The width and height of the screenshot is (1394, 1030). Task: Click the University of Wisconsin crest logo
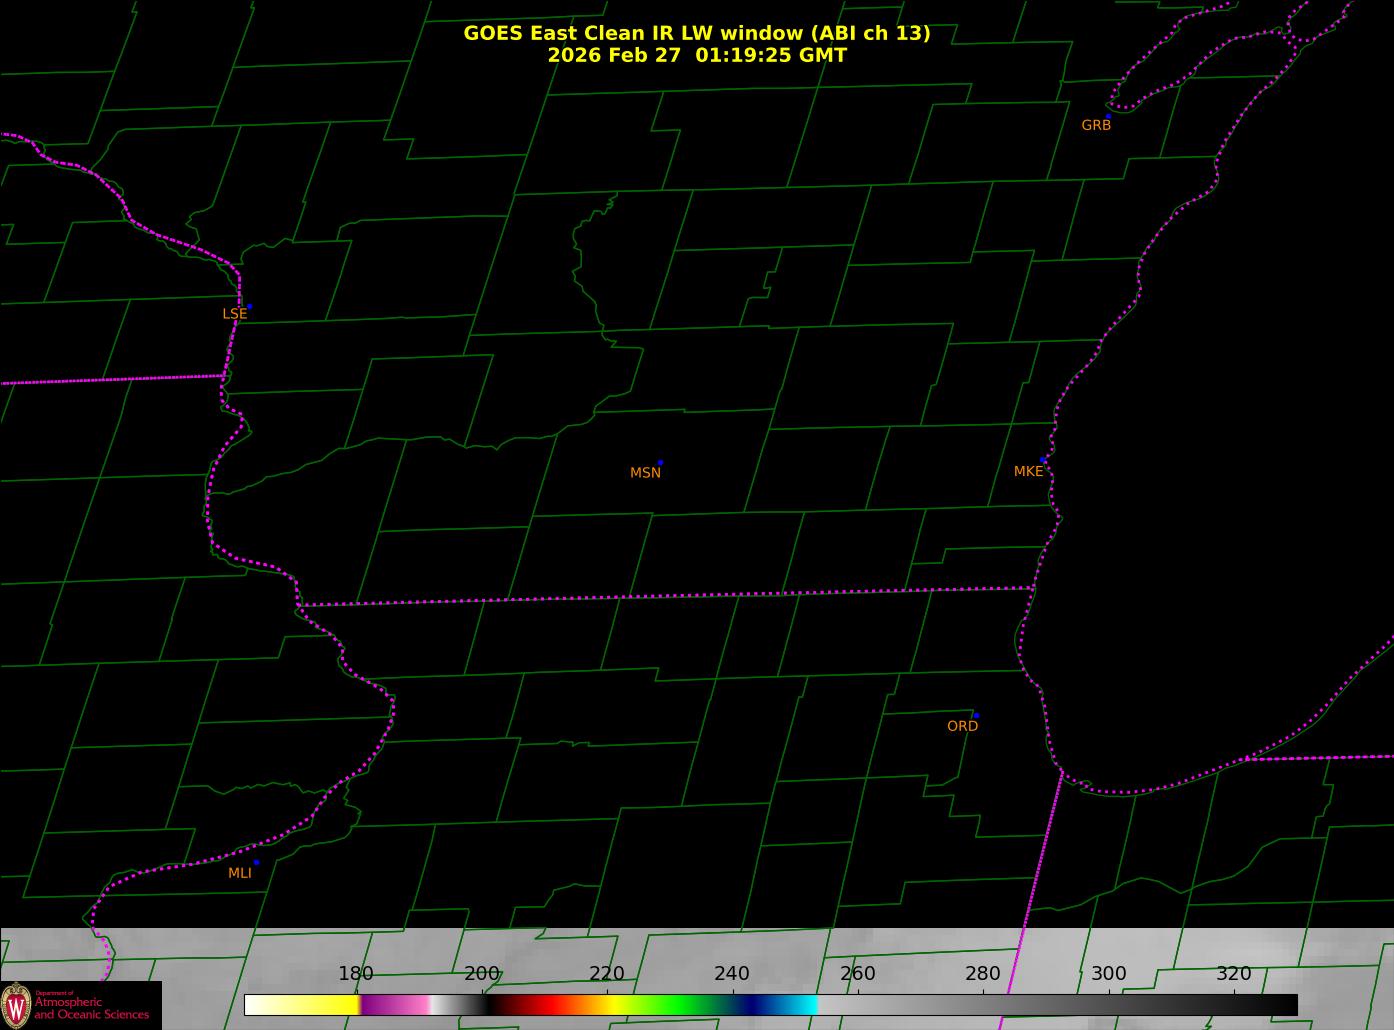pos(17,1006)
